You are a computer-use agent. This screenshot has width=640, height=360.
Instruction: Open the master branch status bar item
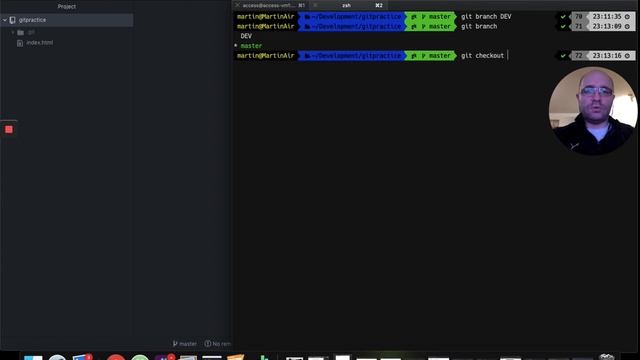point(184,344)
